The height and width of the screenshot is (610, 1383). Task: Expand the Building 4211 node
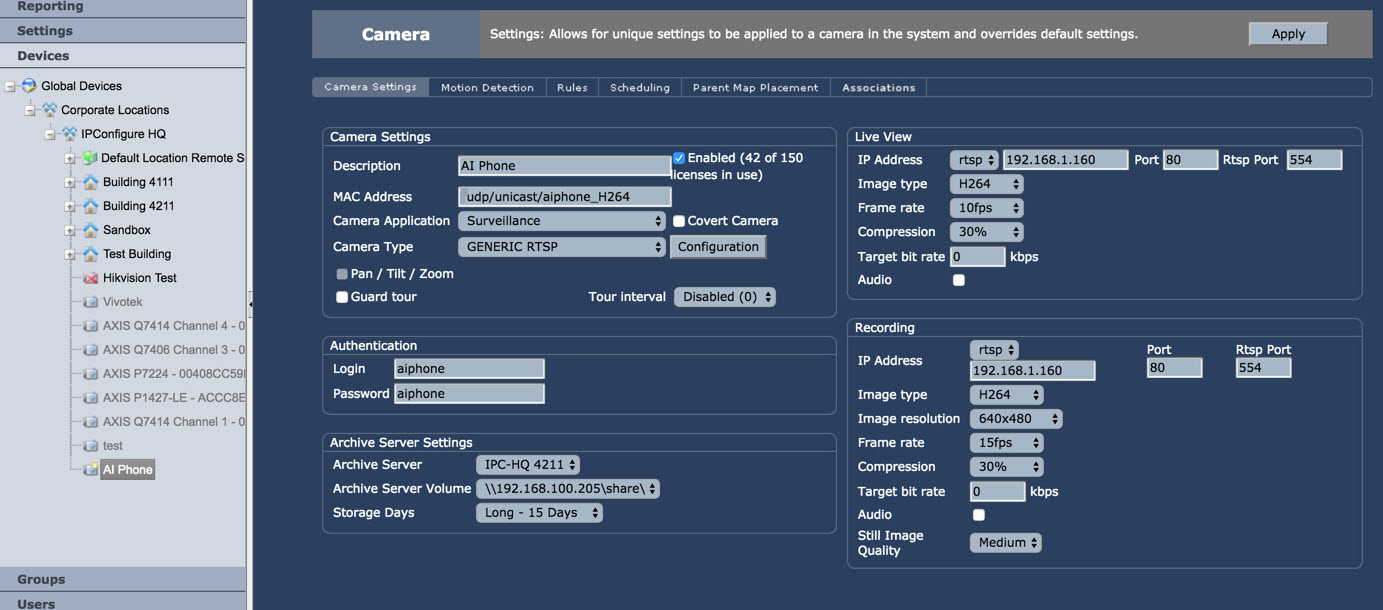point(70,206)
